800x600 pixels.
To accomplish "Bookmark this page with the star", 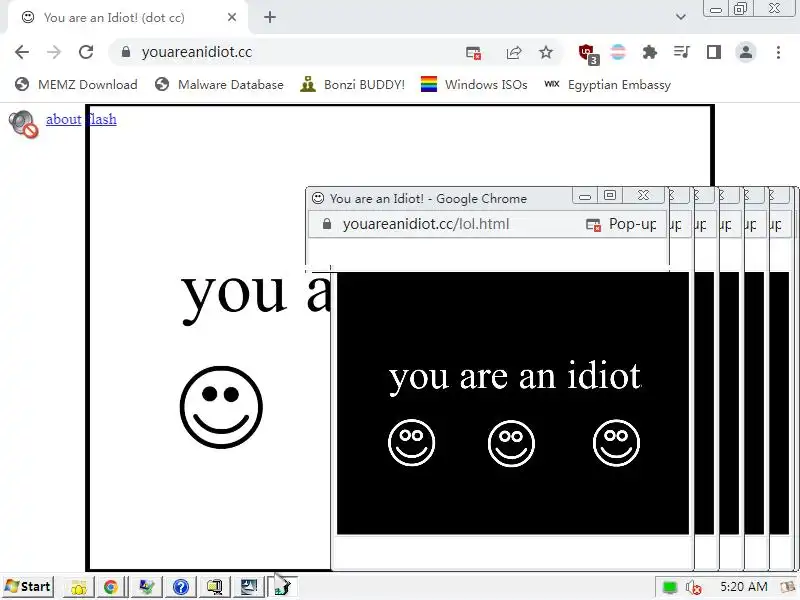I will pos(546,52).
